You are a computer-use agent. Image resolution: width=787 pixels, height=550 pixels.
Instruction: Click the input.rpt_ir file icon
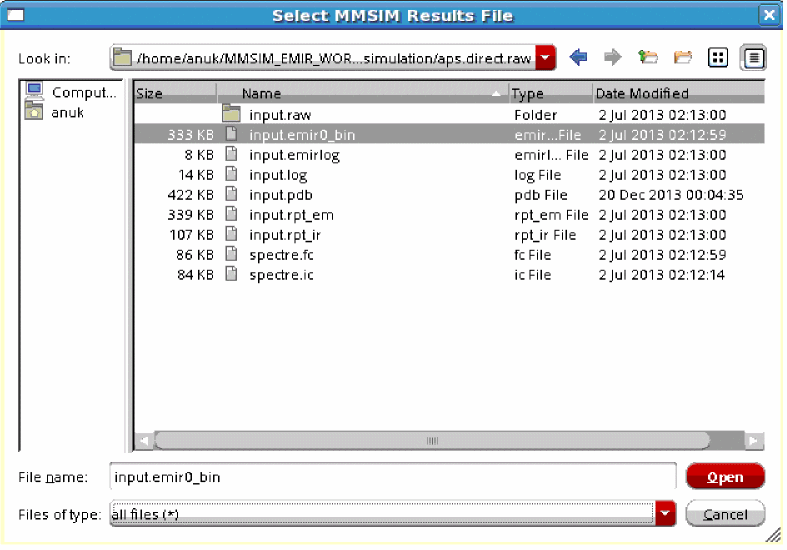231,235
